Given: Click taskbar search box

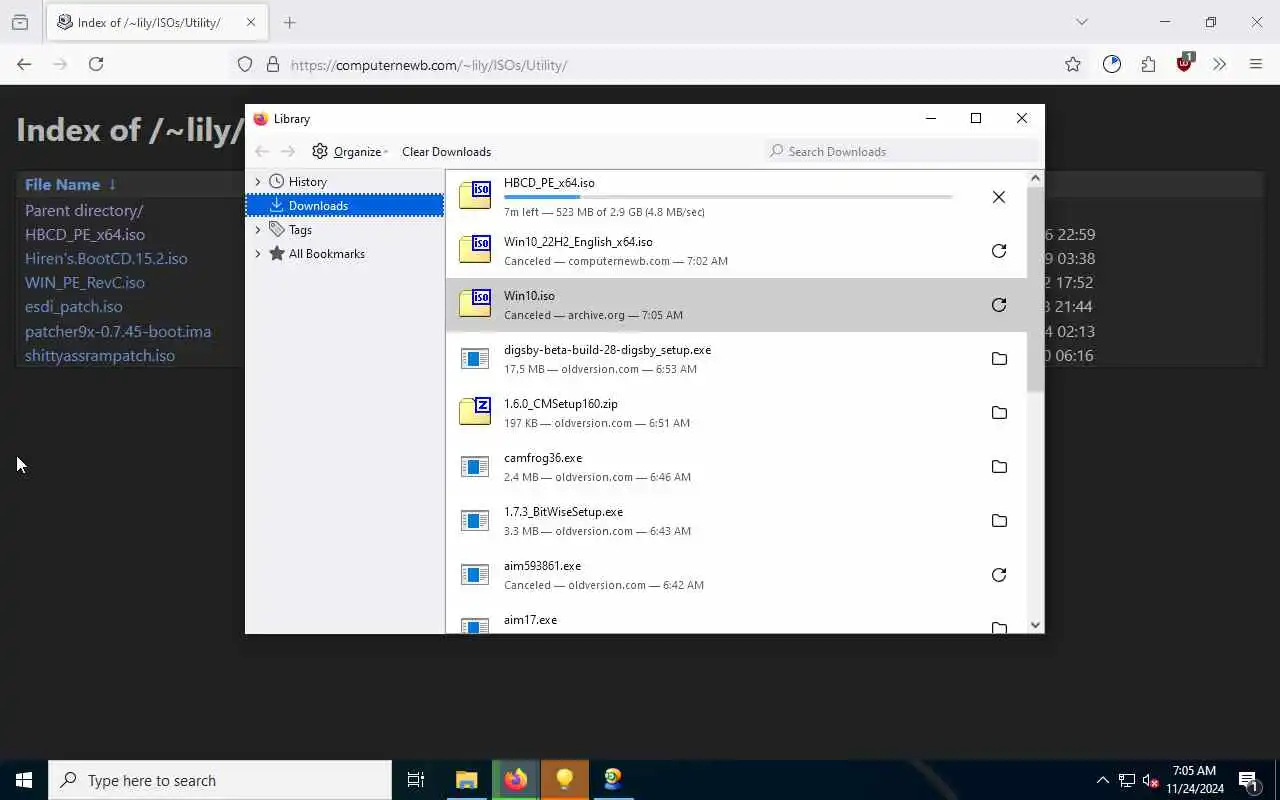Looking at the screenshot, I should point(220,780).
